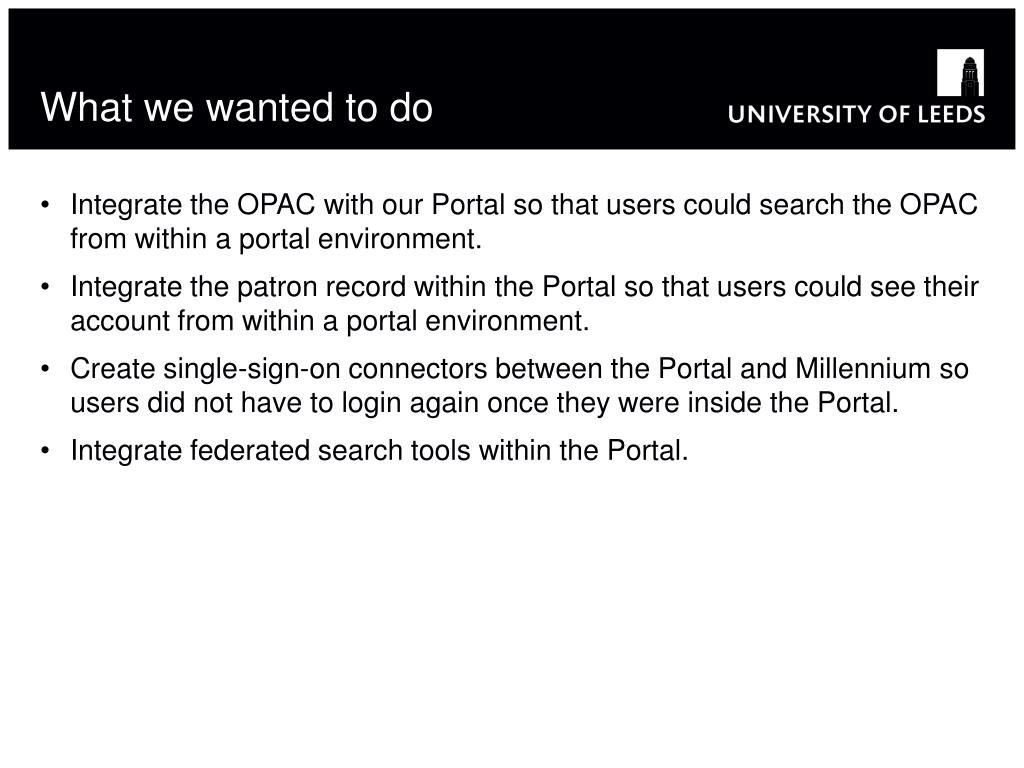Click the line 'account from within a portal environment.'
1024x768 pixels.
[x=330, y=321]
